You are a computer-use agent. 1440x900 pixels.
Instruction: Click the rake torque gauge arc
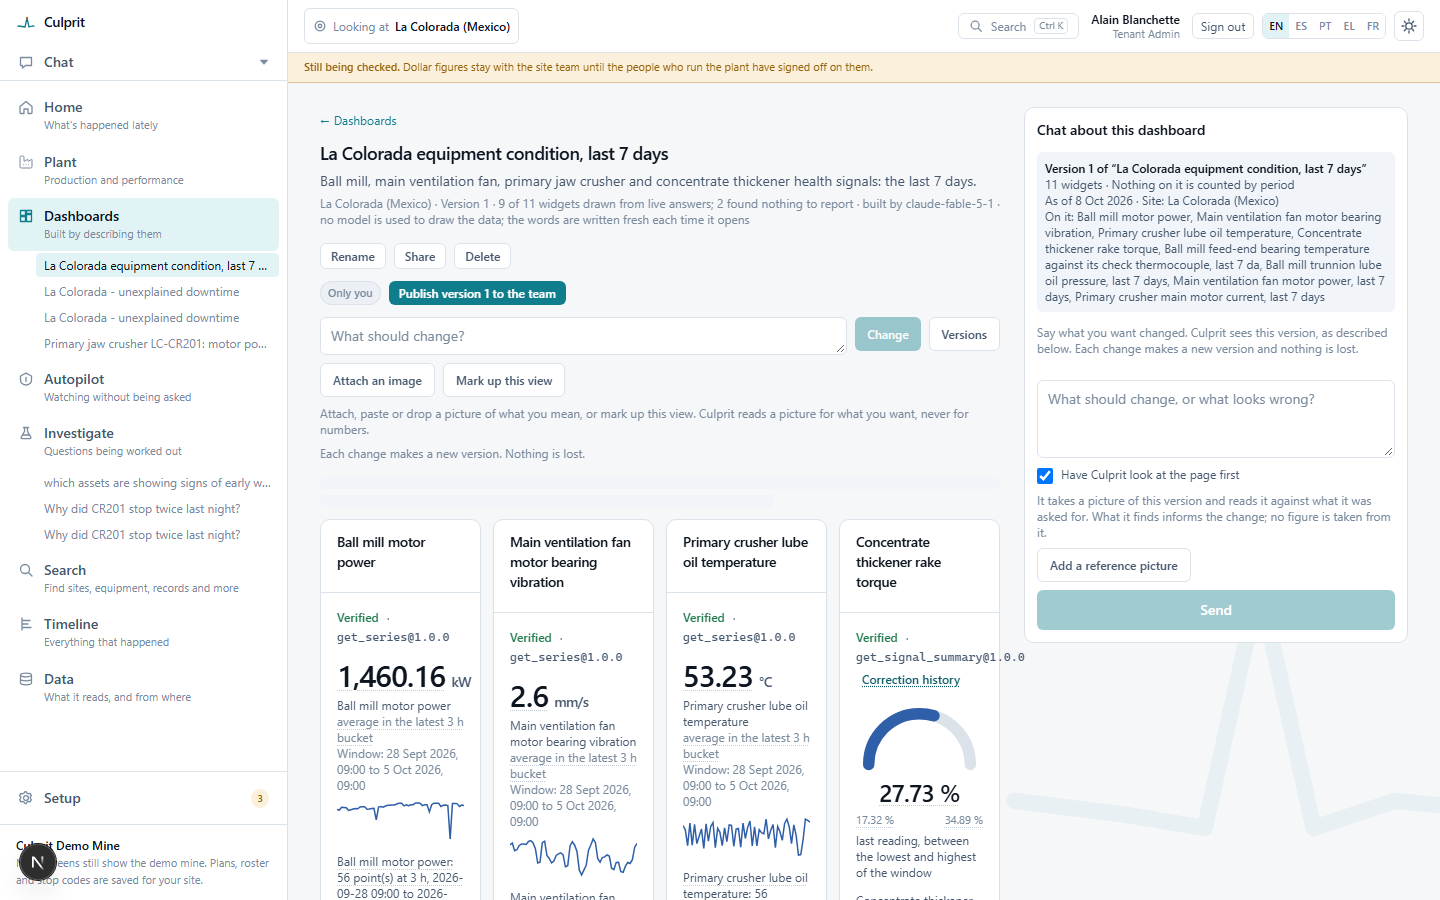(x=919, y=738)
